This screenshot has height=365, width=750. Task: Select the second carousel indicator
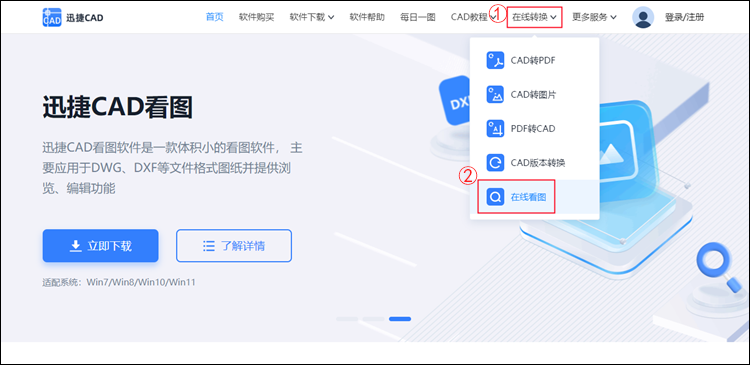[374, 319]
